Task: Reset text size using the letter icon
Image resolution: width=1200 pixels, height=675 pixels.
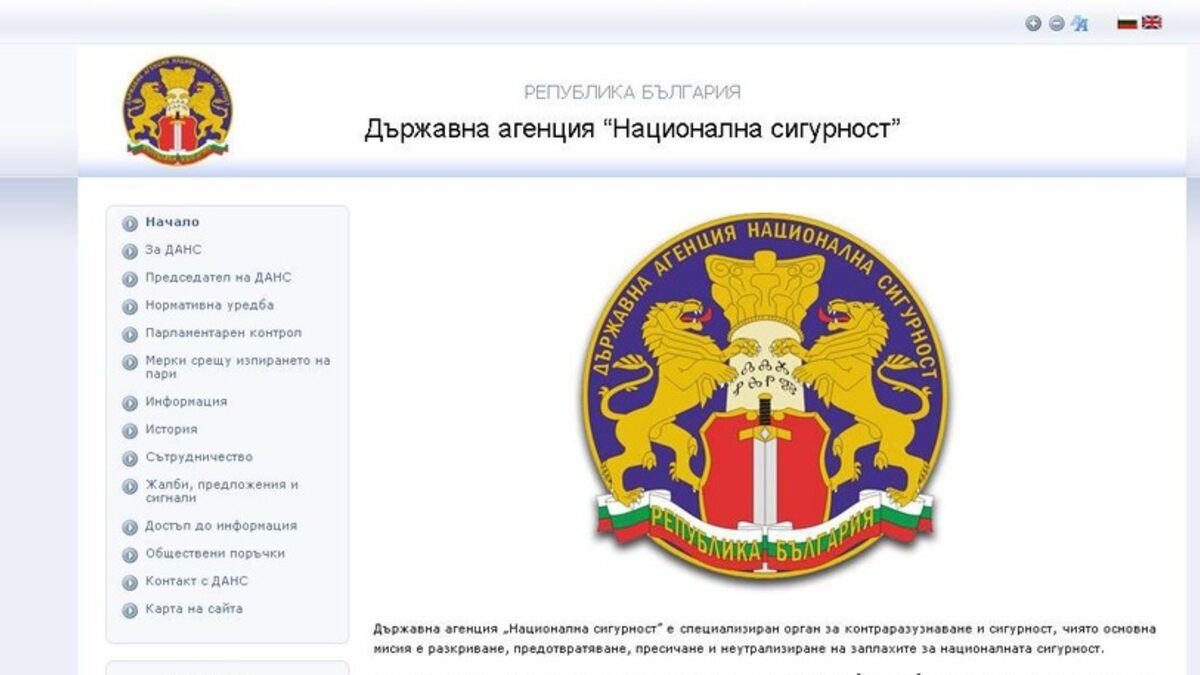Action: point(1079,24)
